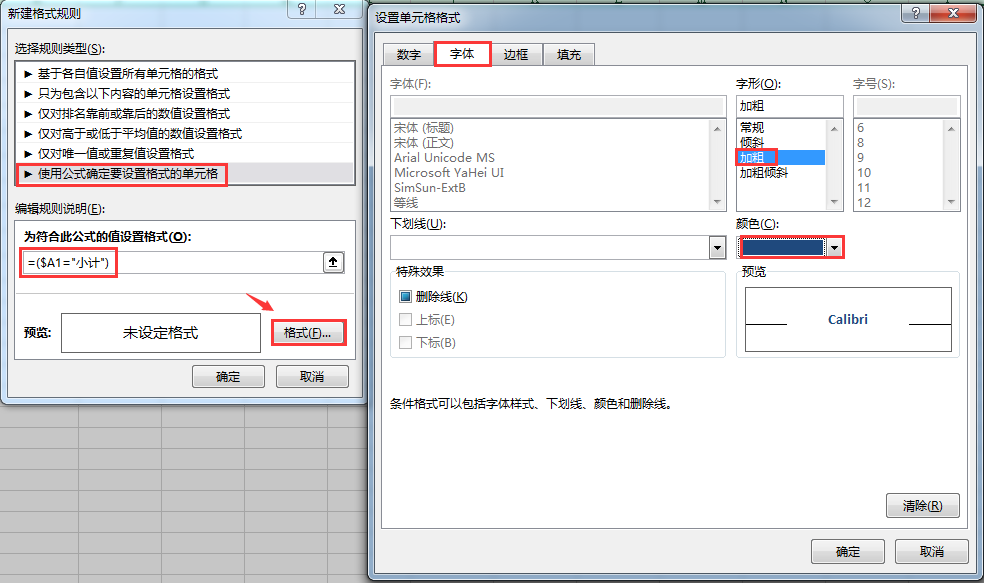Click the Calibri font preview box

click(848, 319)
